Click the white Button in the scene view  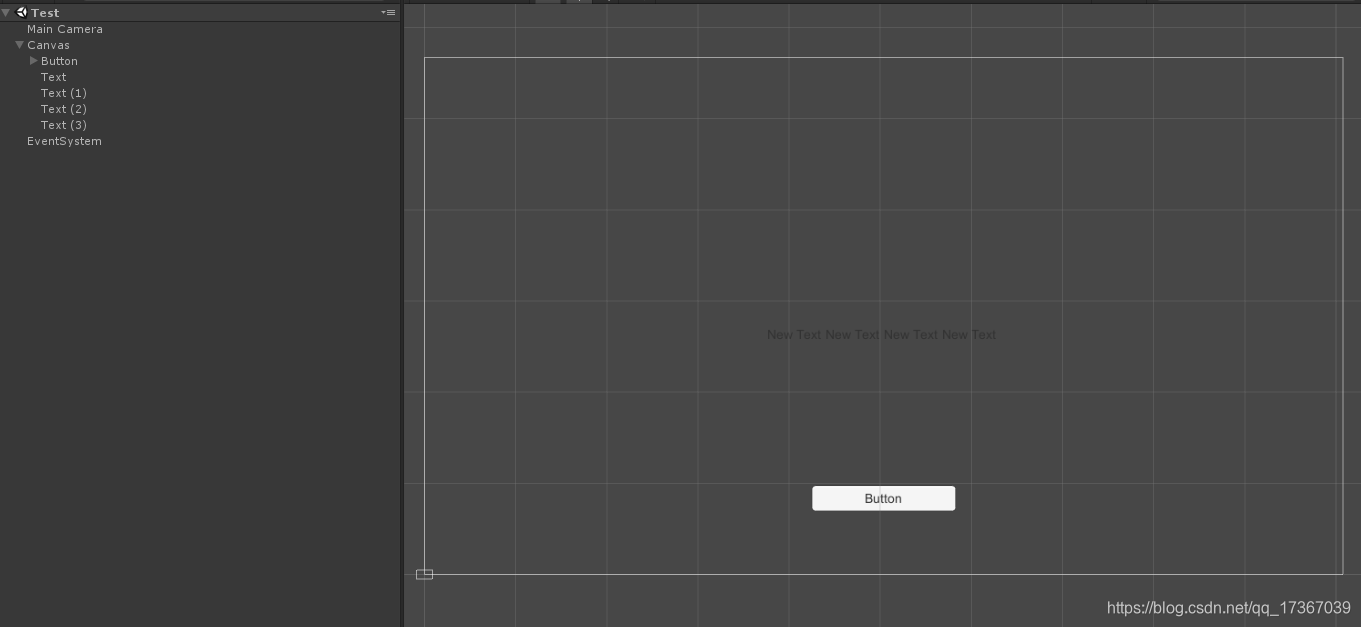pyautogui.click(x=883, y=498)
